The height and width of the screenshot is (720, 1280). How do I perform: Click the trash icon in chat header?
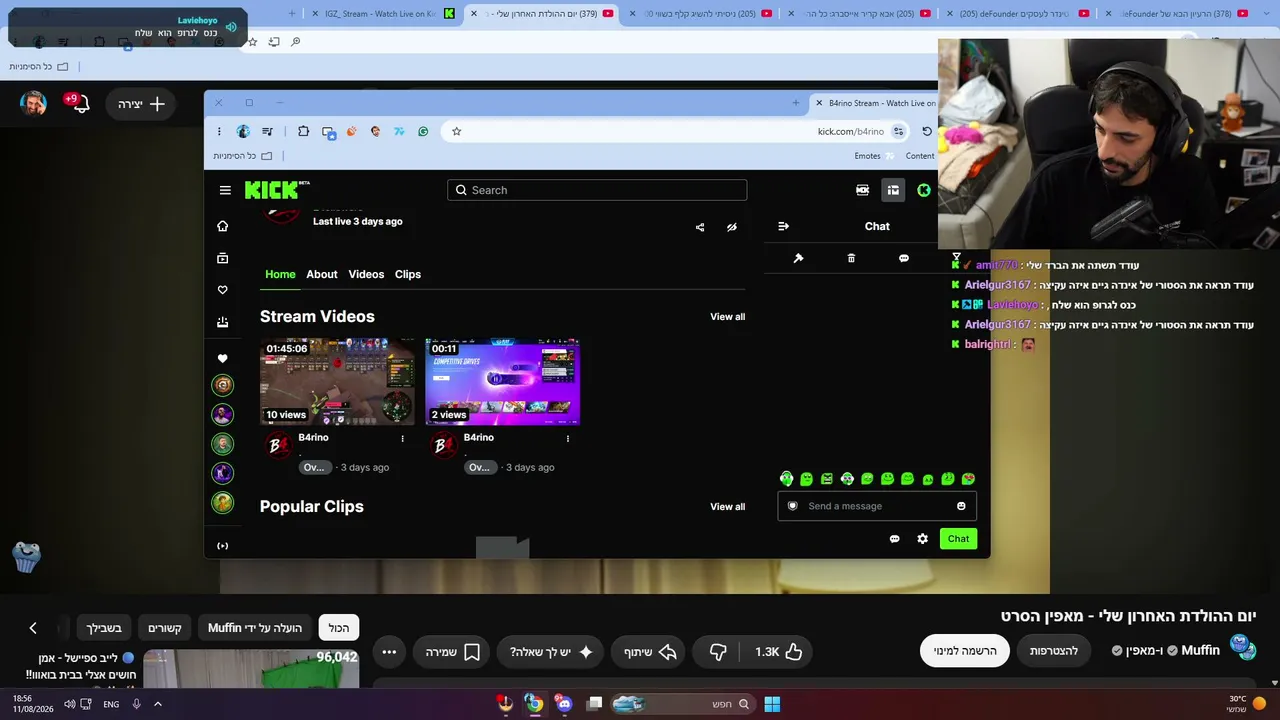coord(851,258)
